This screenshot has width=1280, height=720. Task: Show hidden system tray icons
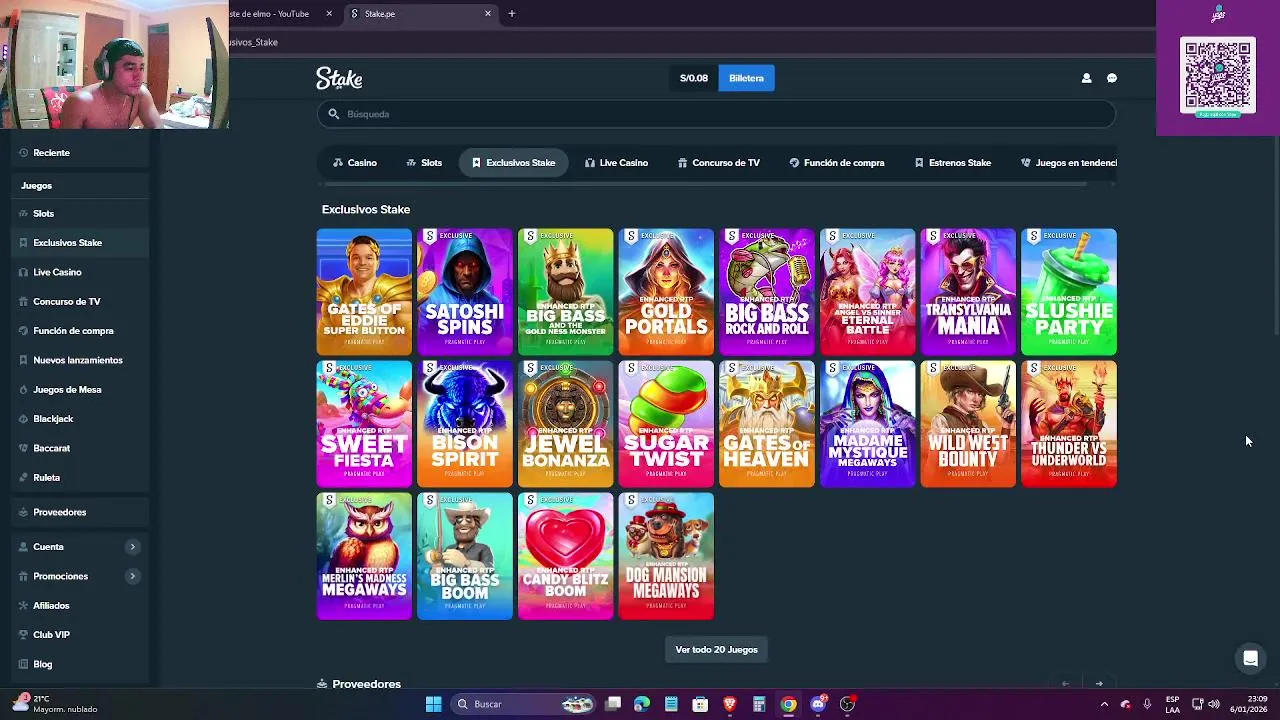(x=1104, y=704)
